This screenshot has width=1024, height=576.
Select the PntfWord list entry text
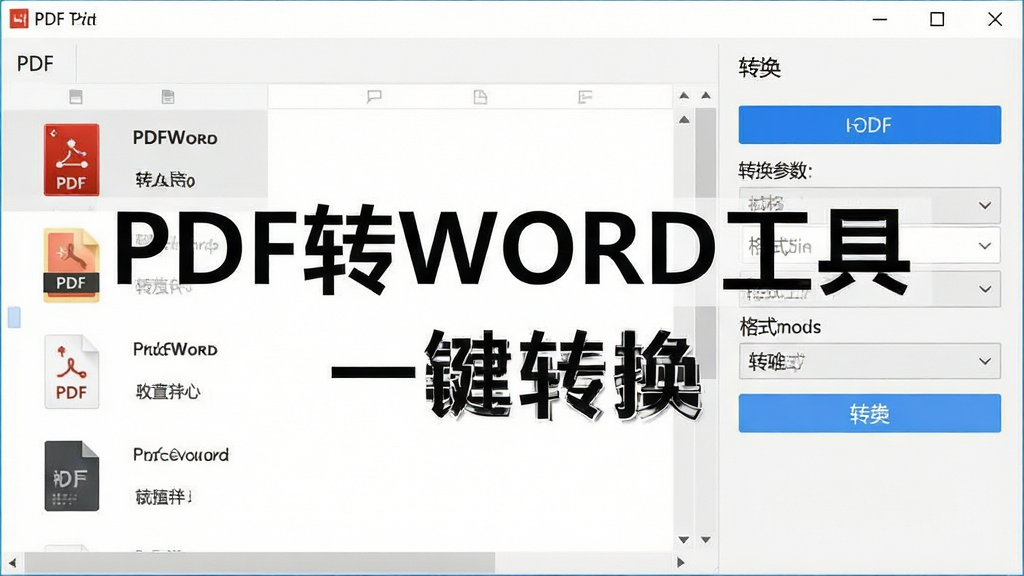point(175,349)
